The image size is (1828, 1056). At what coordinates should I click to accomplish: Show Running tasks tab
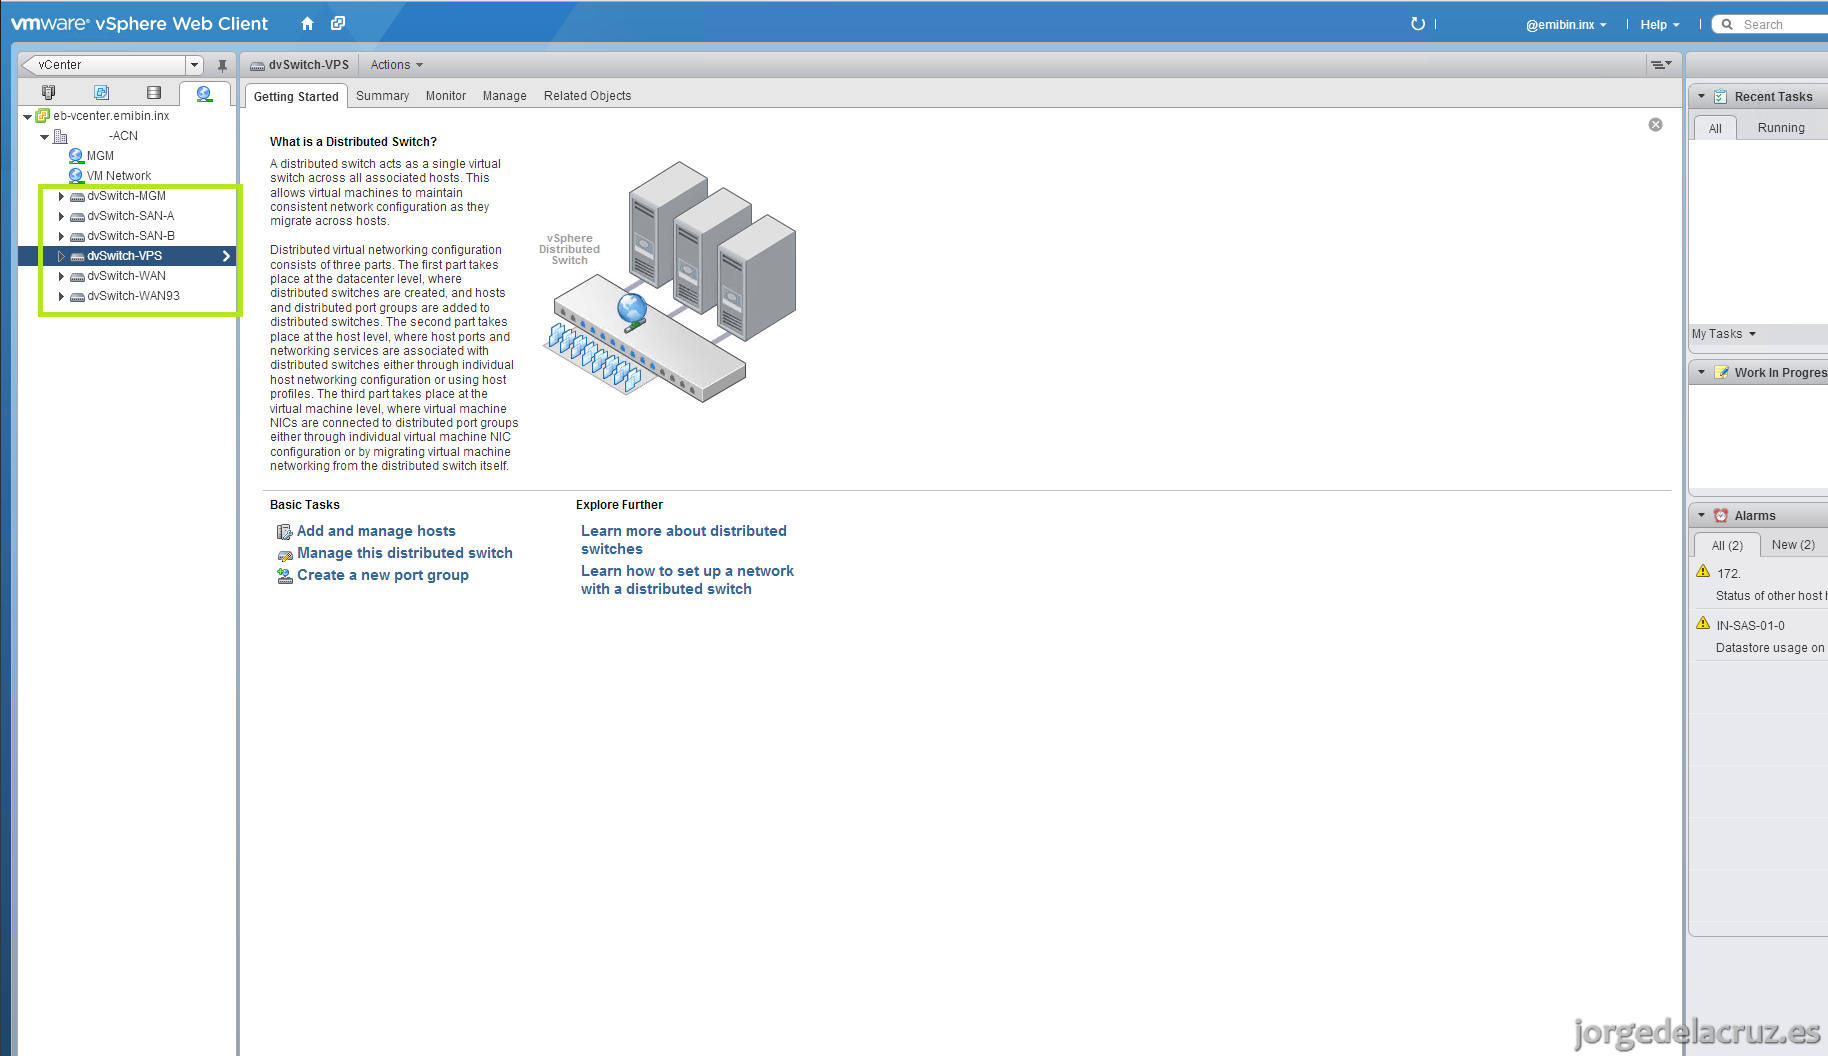[1781, 128]
